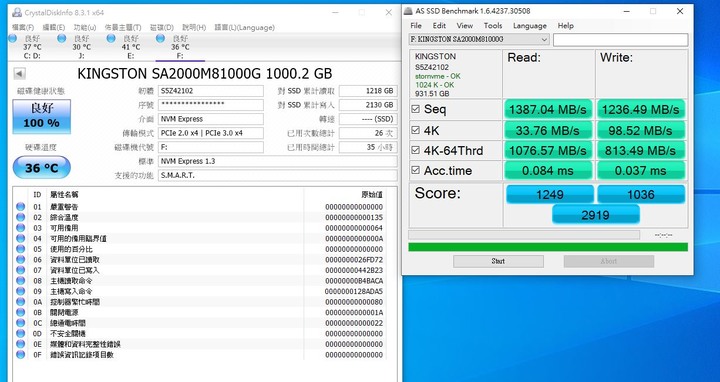Click the status icon for attribute 06

(x=21, y=259)
